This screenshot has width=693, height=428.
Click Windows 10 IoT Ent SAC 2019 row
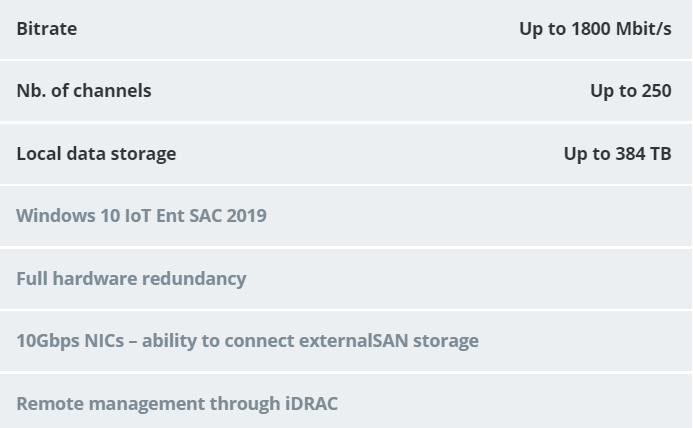point(346,216)
